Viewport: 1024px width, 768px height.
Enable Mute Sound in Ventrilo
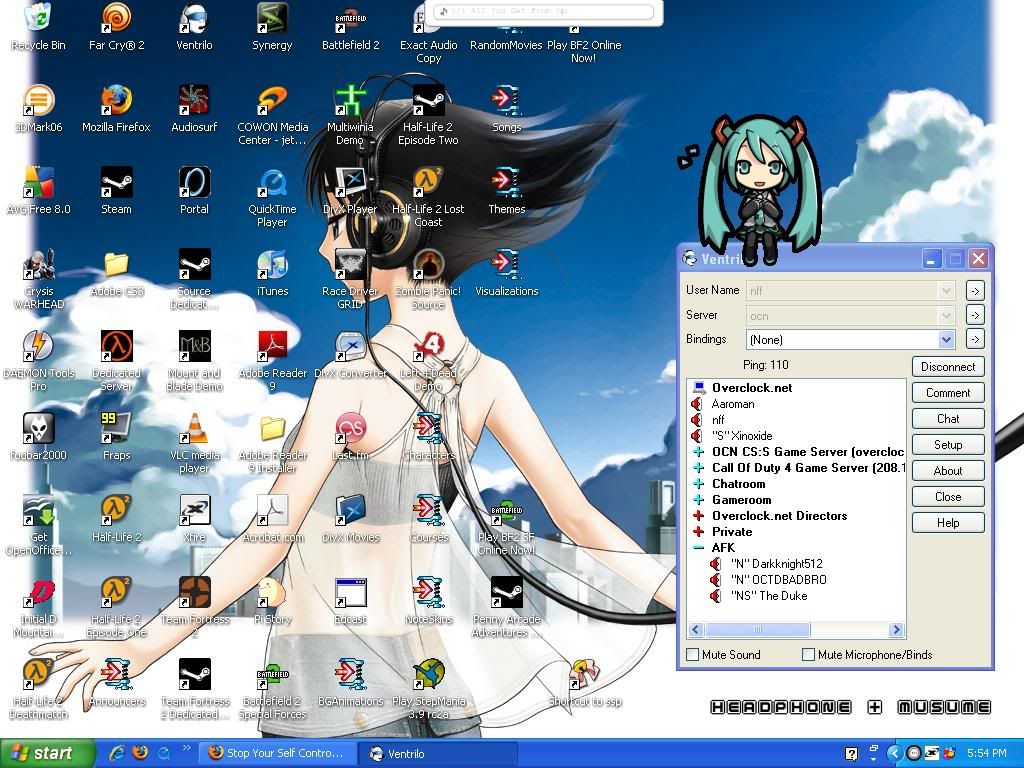691,654
